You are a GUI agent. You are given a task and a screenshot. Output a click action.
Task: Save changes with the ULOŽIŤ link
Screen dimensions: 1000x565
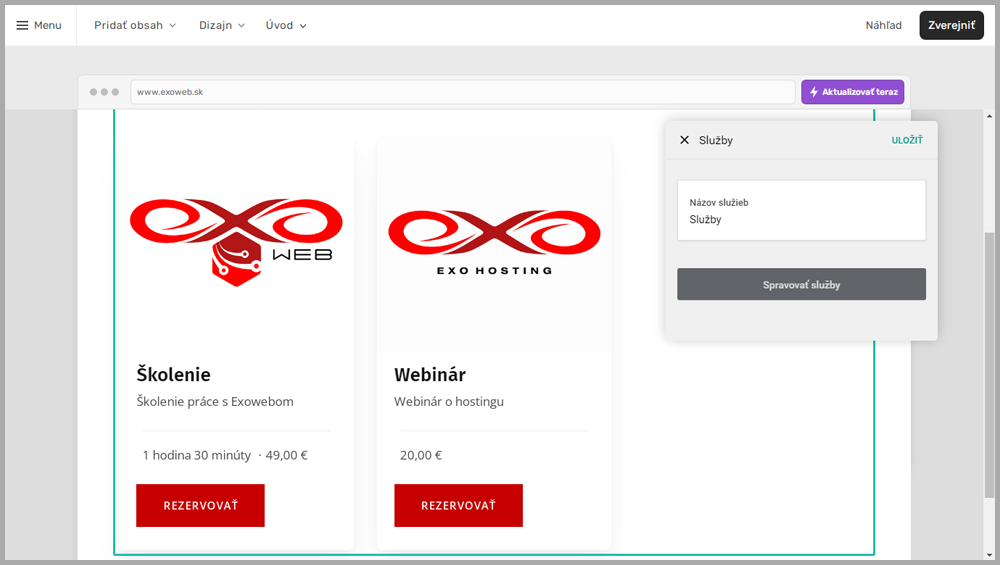tap(907, 140)
